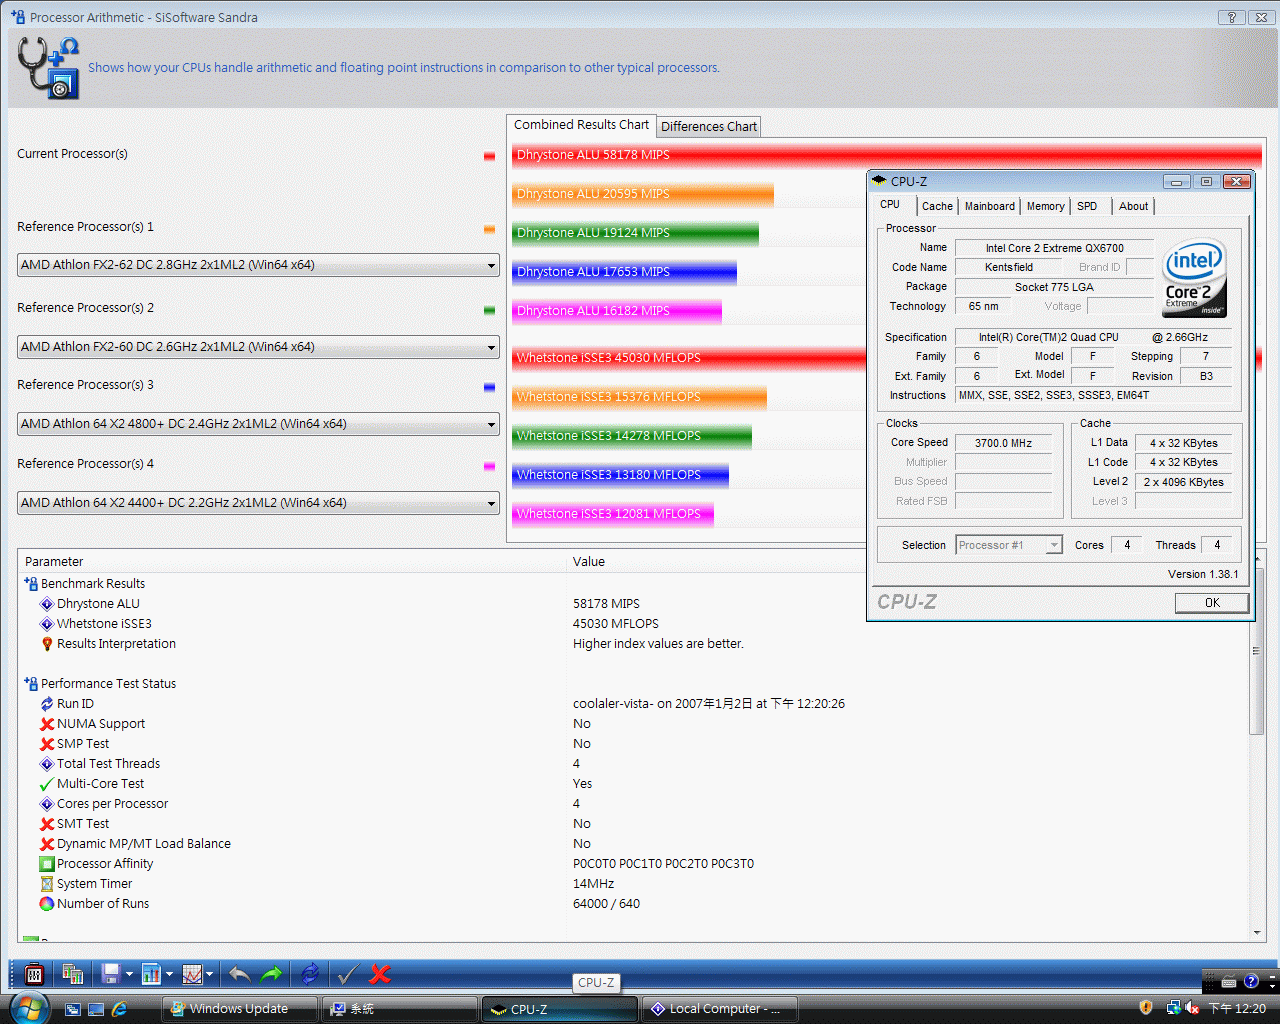Open the Options icon in Sandra toolbar
Screen dimensions: 1280x1024
coord(33,974)
